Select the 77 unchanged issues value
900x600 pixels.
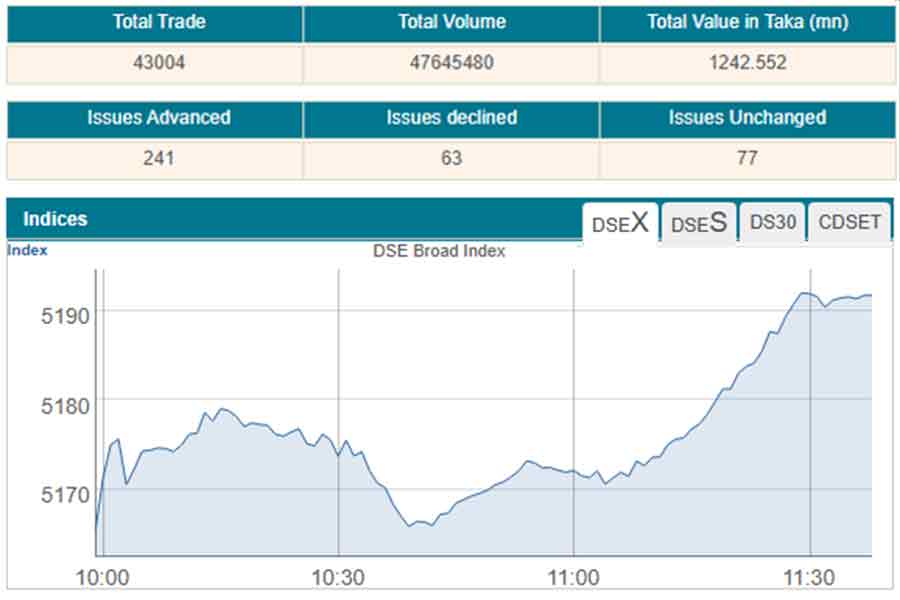[x=747, y=159]
